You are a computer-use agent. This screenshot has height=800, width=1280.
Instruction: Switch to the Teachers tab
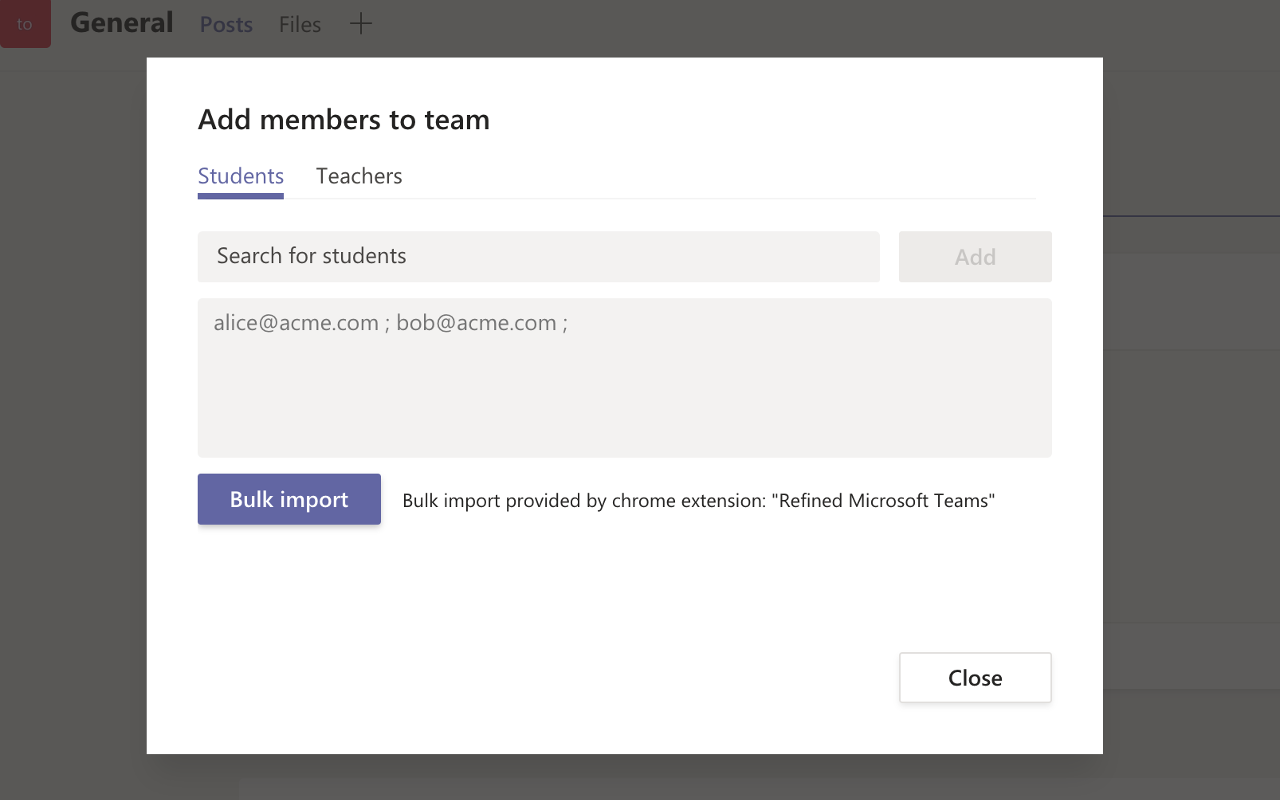359,176
